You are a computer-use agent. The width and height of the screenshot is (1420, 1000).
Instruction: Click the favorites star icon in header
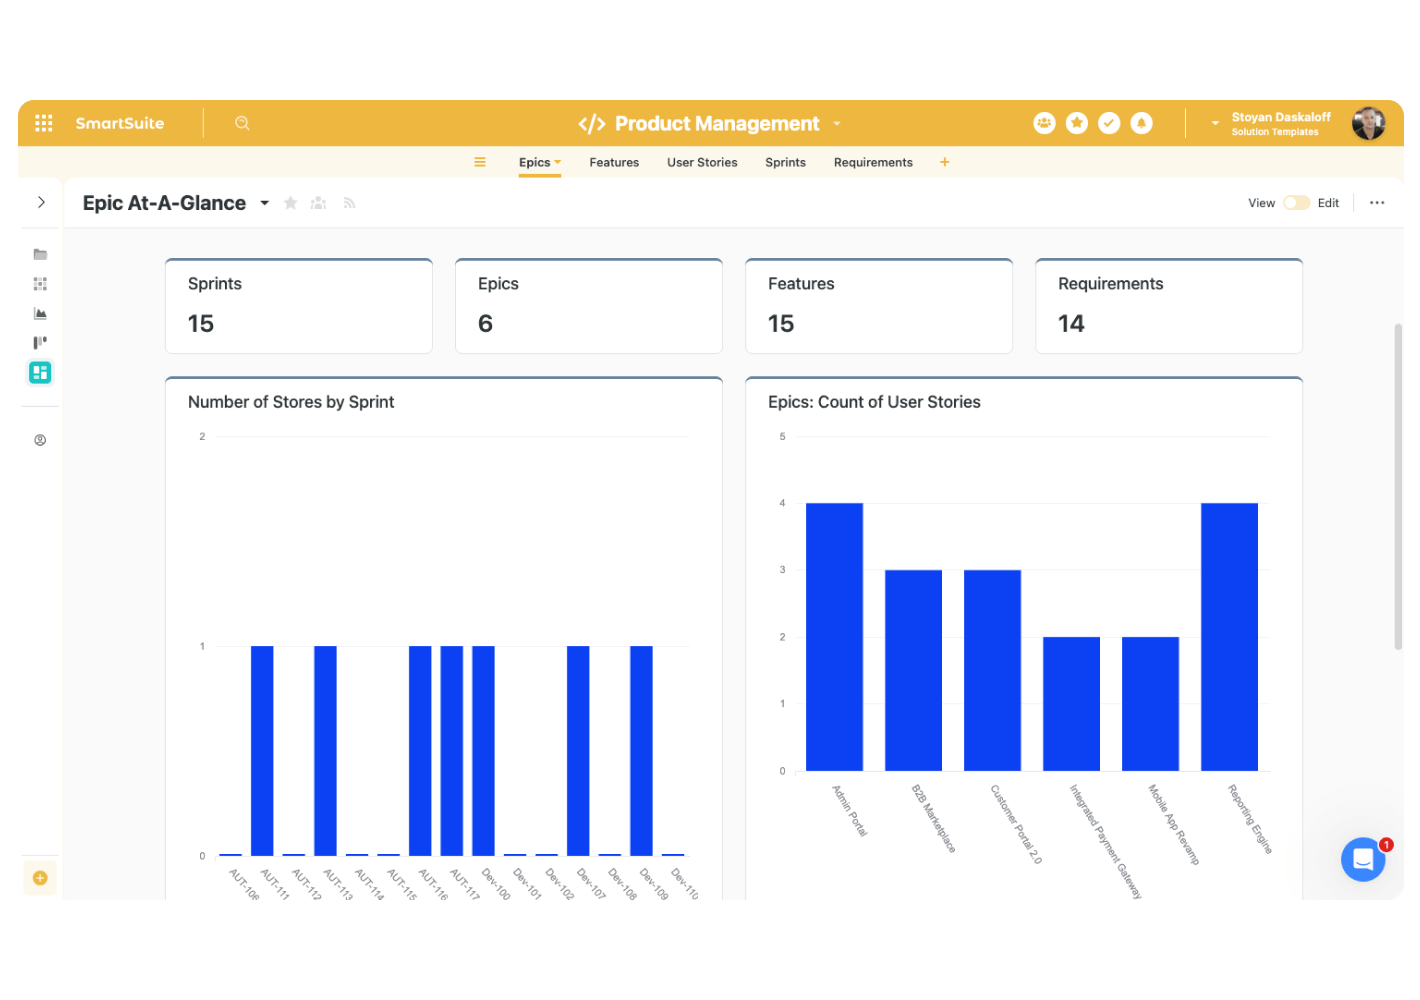coord(1077,123)
